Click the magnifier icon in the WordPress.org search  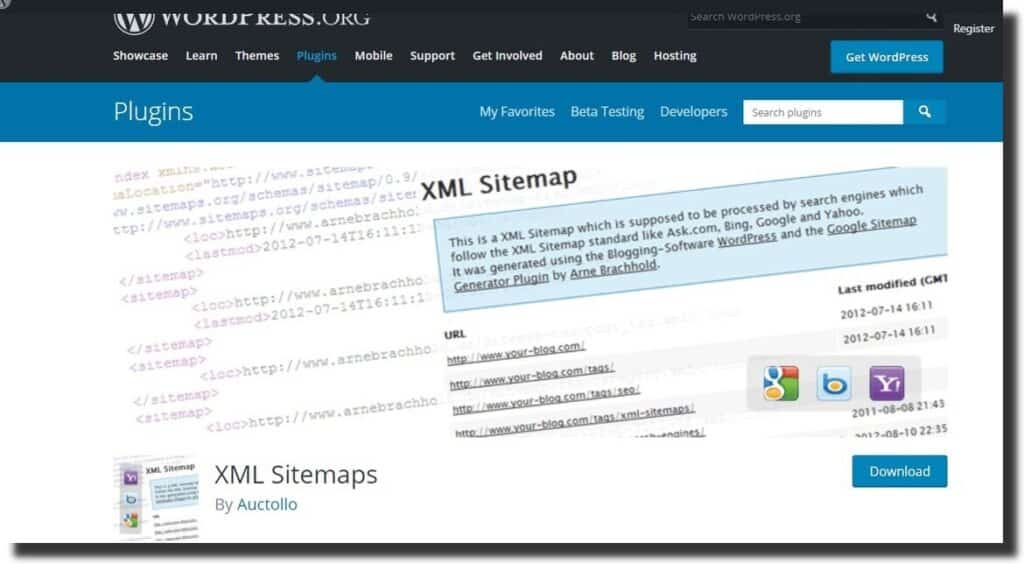pos(931,16)
